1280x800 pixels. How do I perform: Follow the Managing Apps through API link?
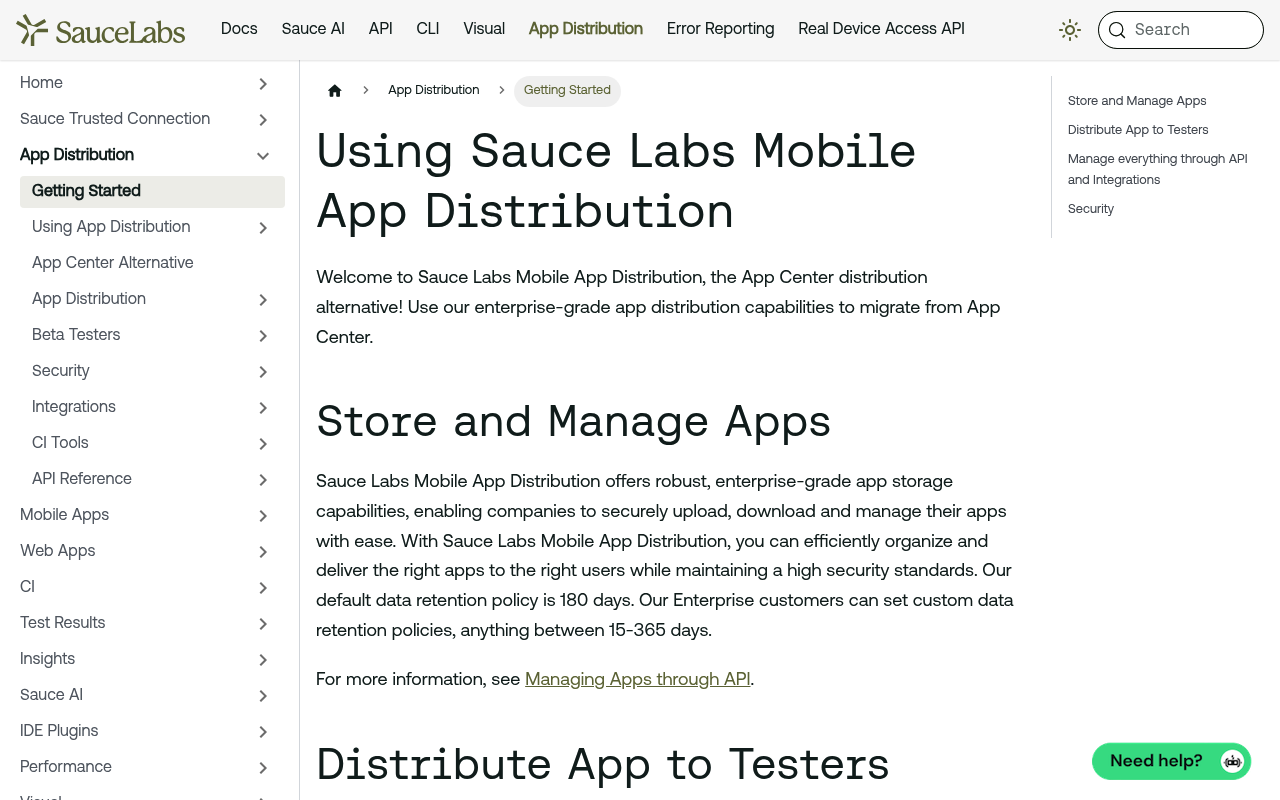[638, 679]
